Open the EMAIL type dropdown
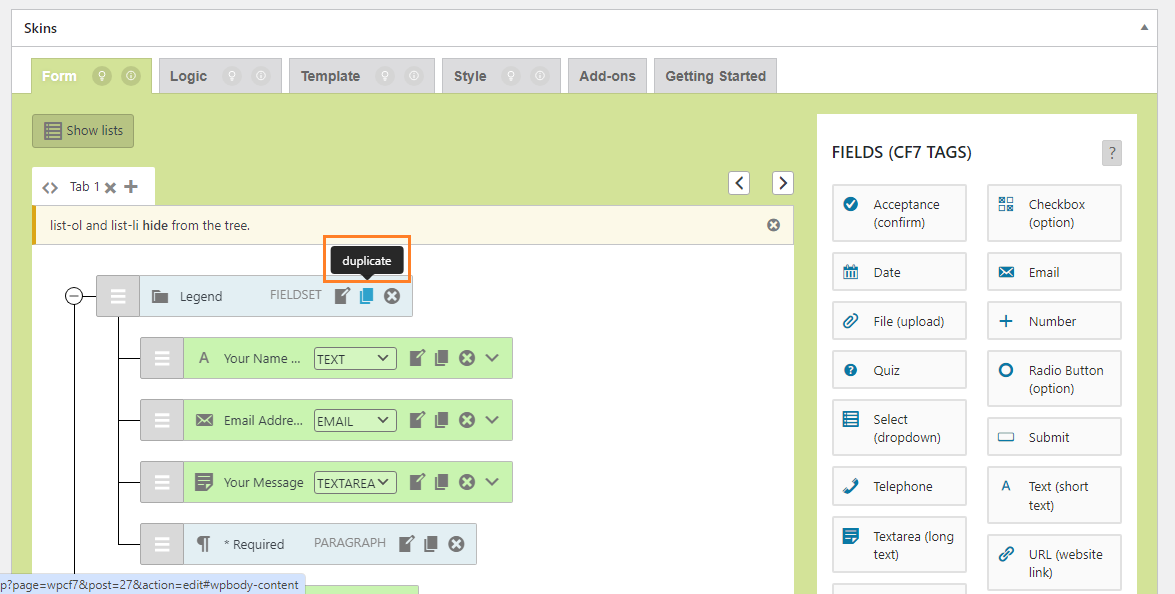This screenshot has width=1175, height=594. click(x=354, y=421)
